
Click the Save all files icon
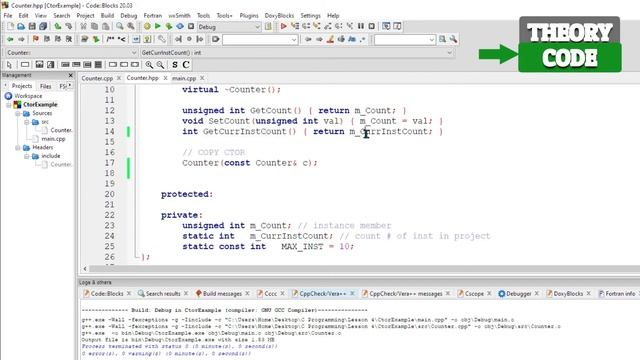coord(43,27)
